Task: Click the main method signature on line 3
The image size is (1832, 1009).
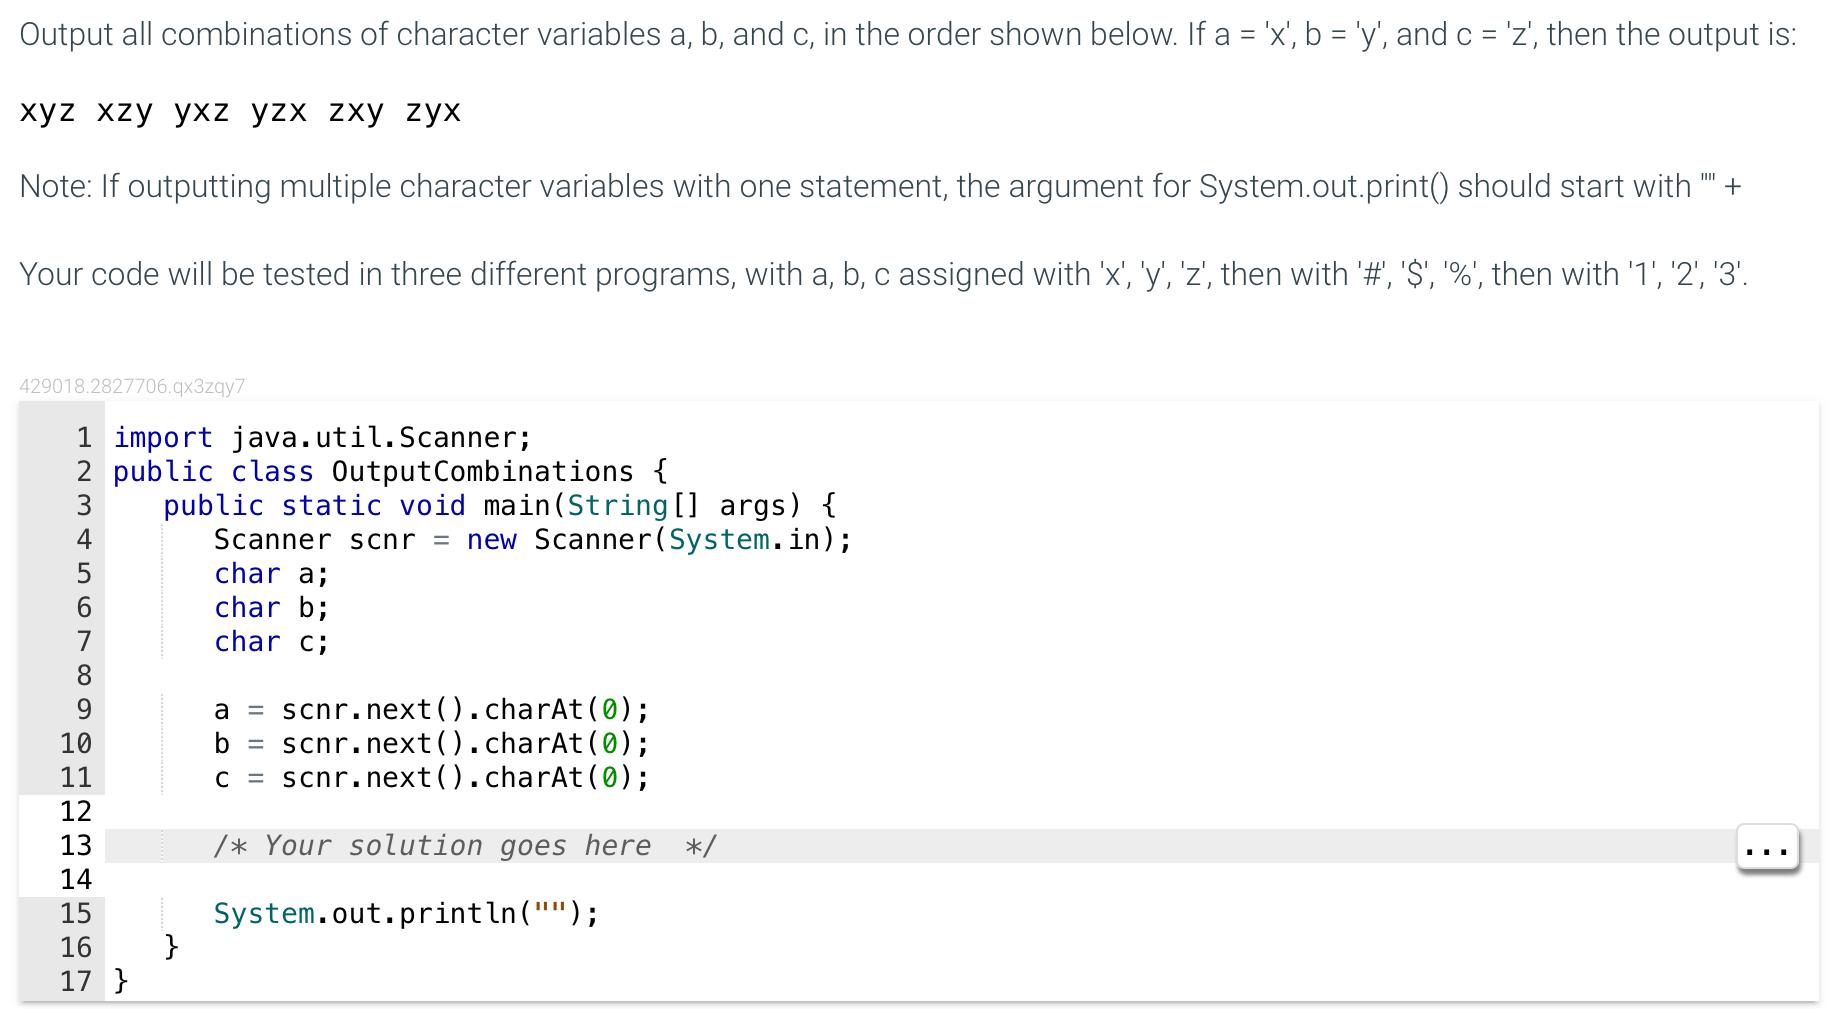Action: (x=498, y=505)
